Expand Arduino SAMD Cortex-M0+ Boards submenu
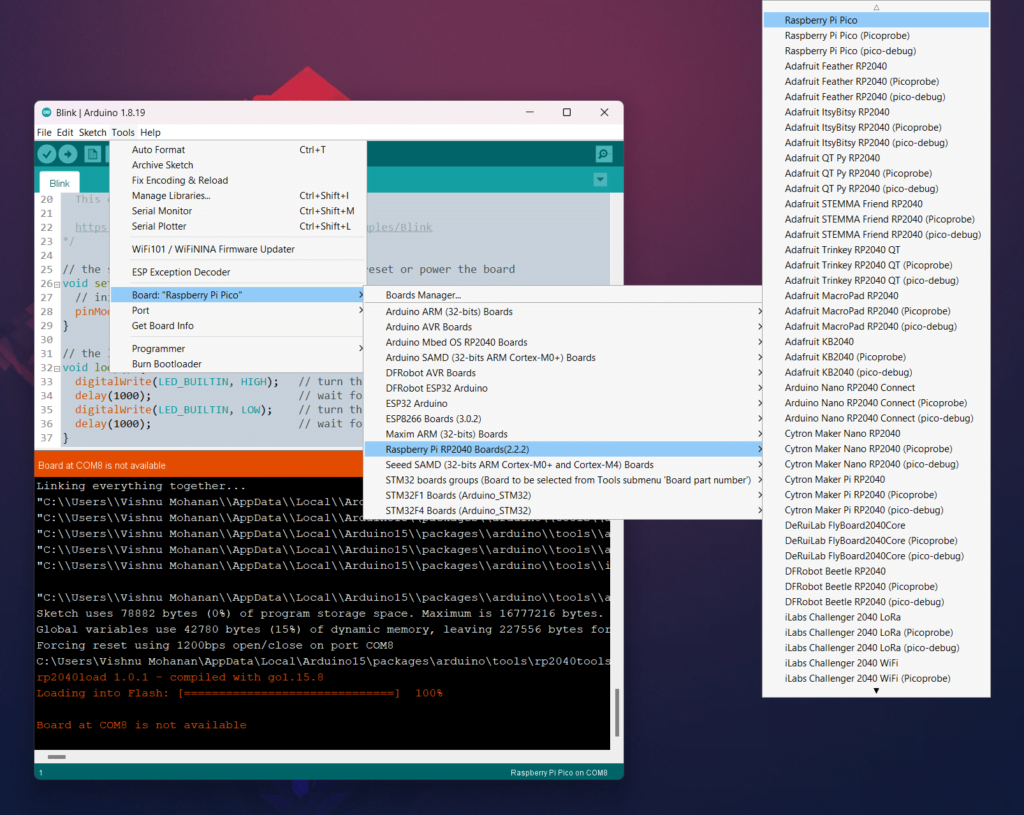The width and height of the screenshot is (1024, 815). click(x=564, y=357)
